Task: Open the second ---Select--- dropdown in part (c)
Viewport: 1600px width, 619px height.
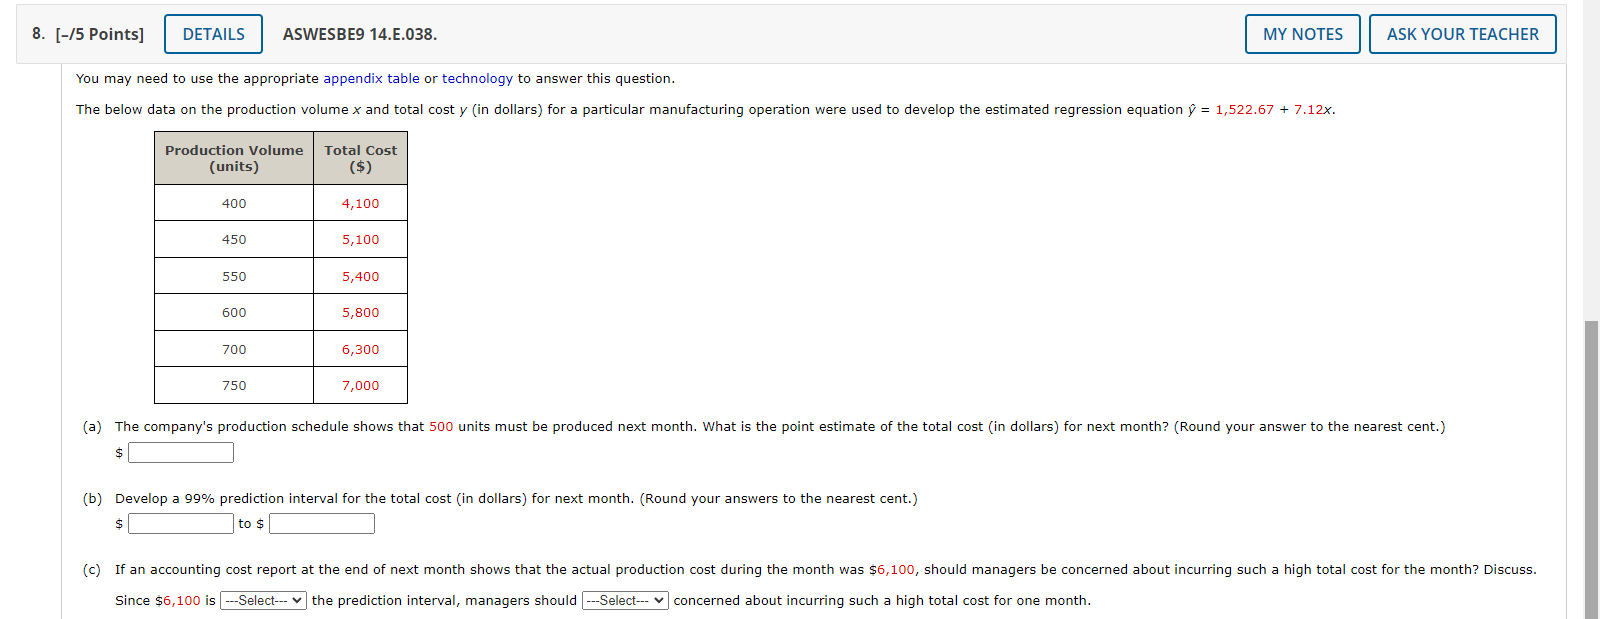Action: [x=623, y=600]
